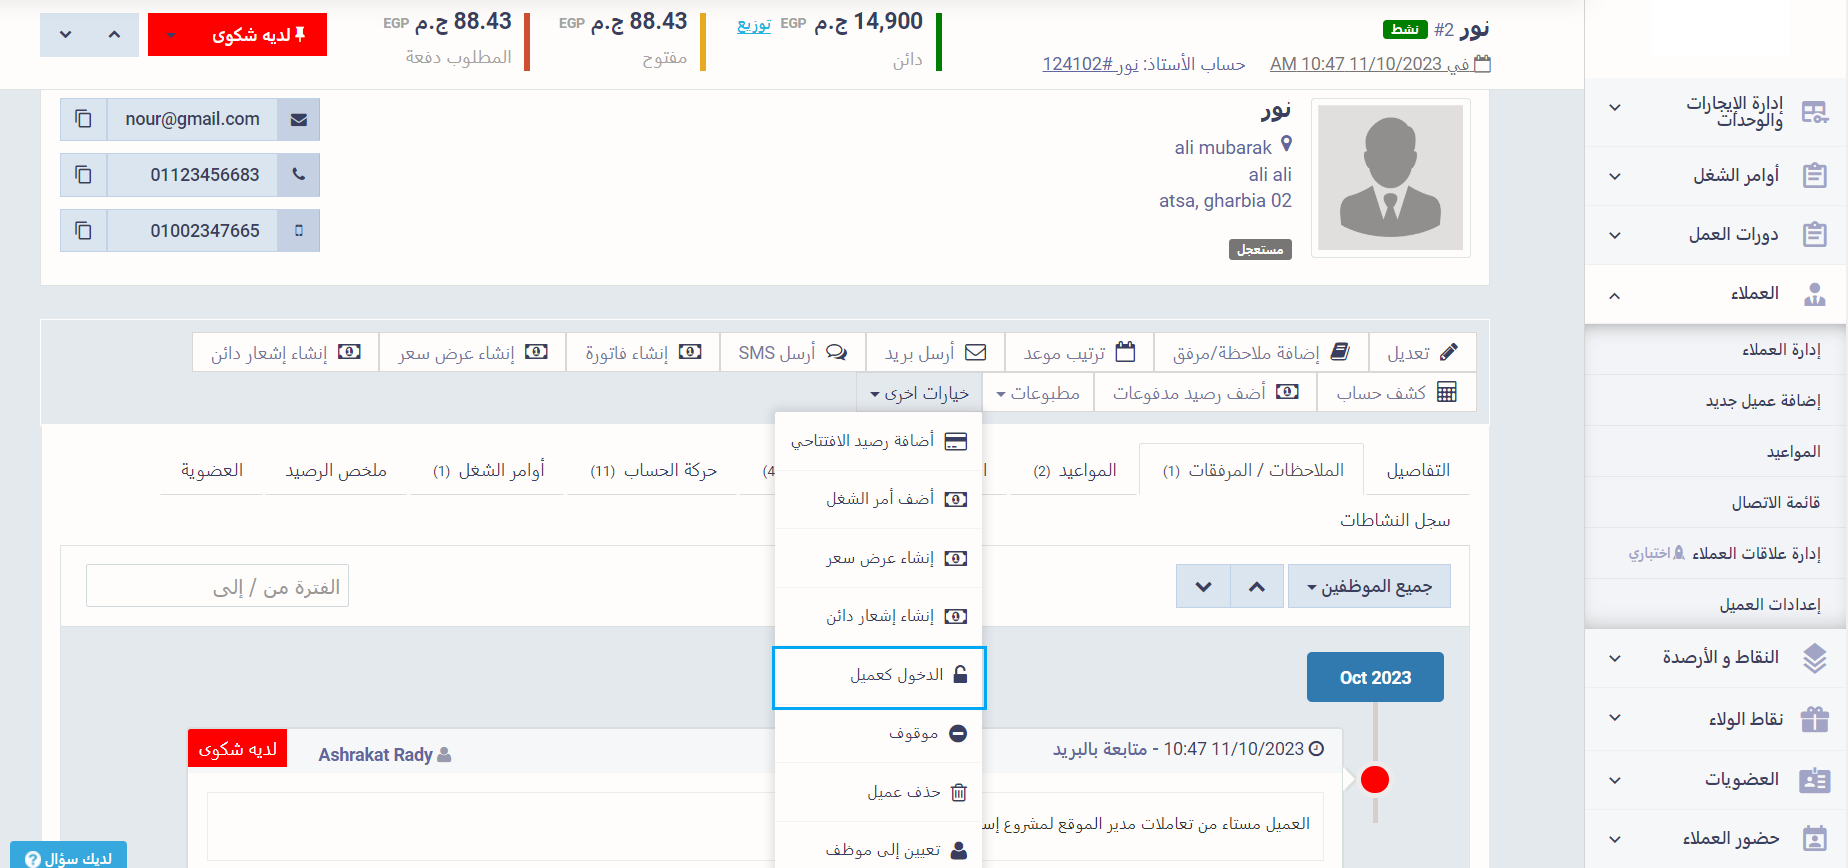This screenshot has height=868, width=1848.
Task: Open the ملخص الرصيد tab
Action: (x=336, y=470)
